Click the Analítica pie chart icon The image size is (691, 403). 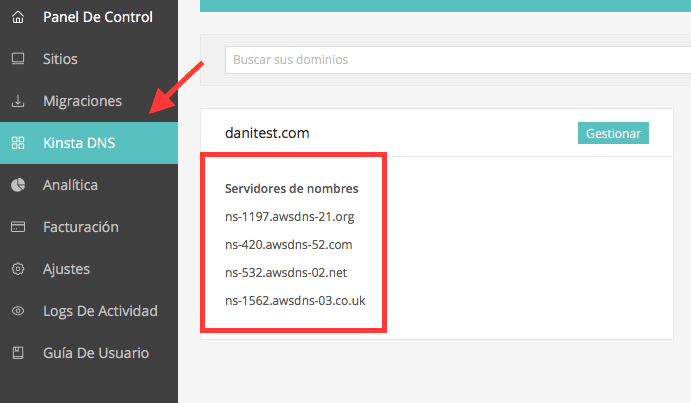point(18,185)
